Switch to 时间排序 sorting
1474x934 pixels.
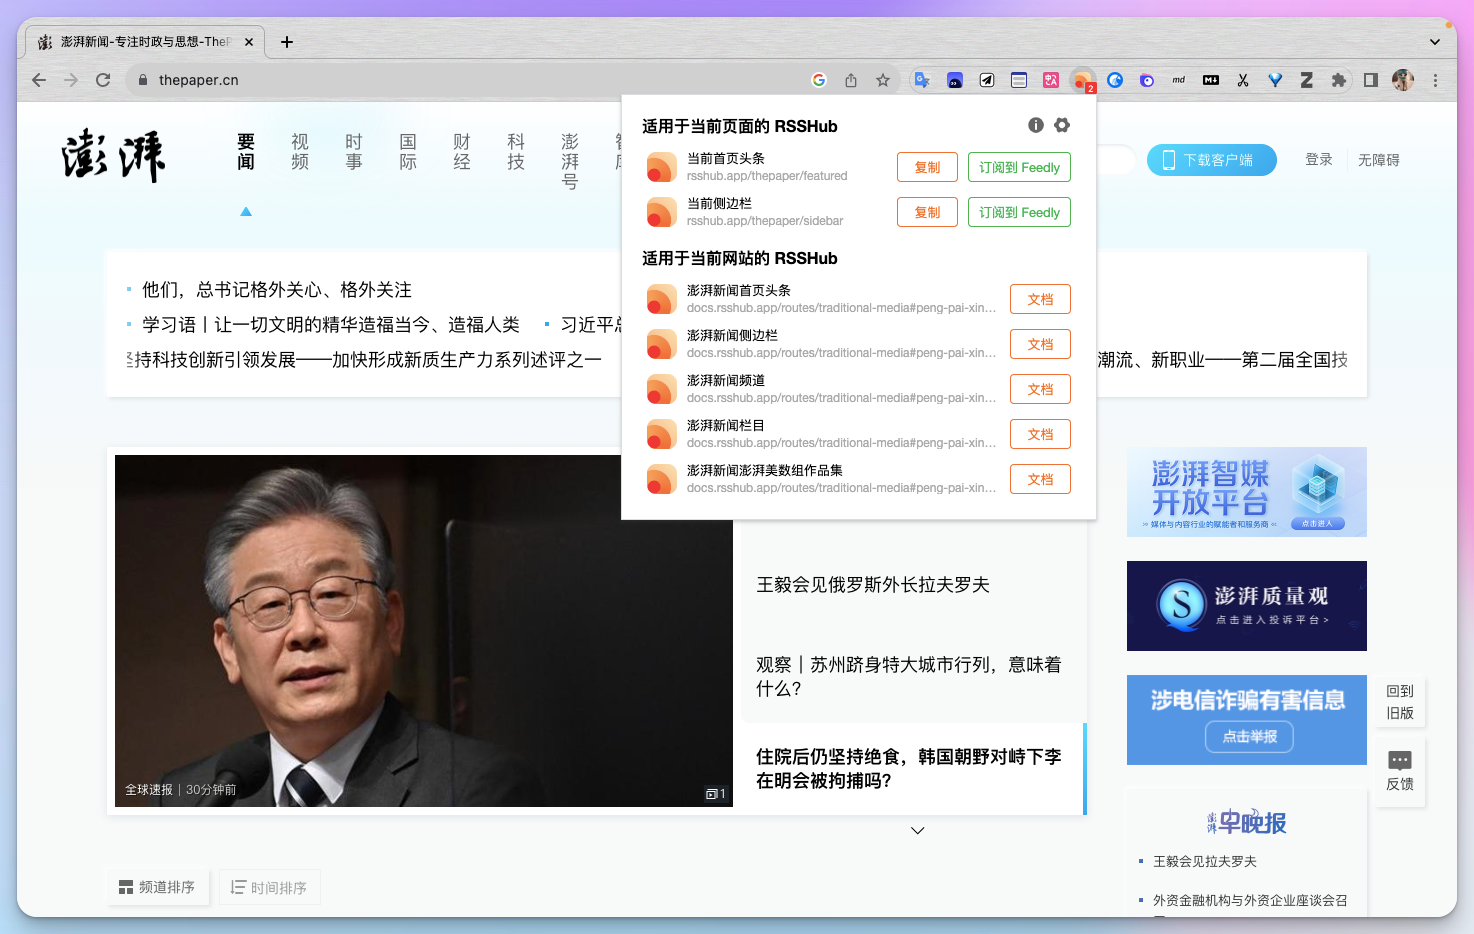click(269, 887)
